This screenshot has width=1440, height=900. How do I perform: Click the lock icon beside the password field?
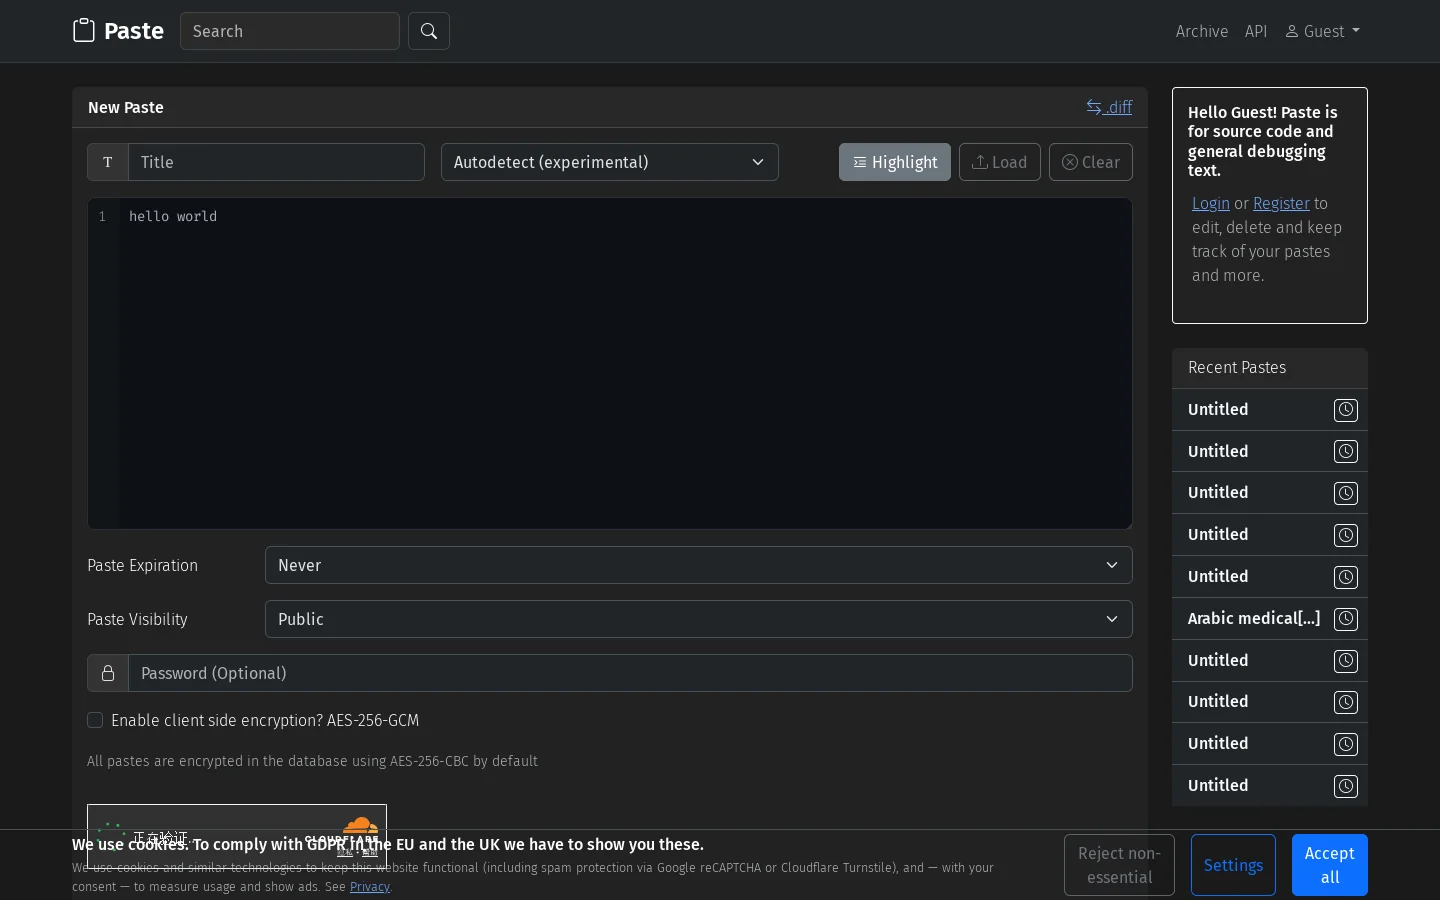coord(108,673)
